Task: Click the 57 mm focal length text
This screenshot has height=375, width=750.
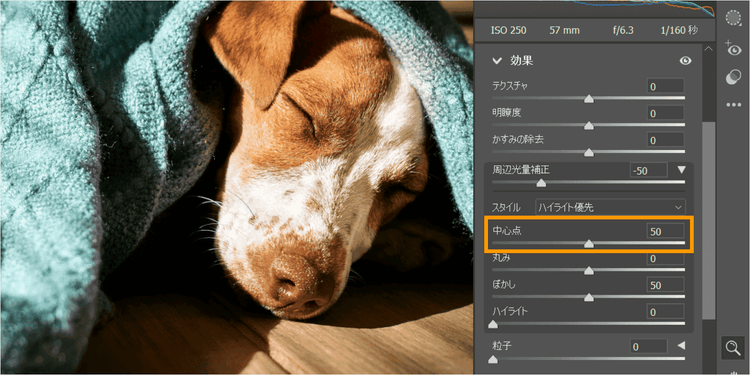Action: tap(564, 31)
